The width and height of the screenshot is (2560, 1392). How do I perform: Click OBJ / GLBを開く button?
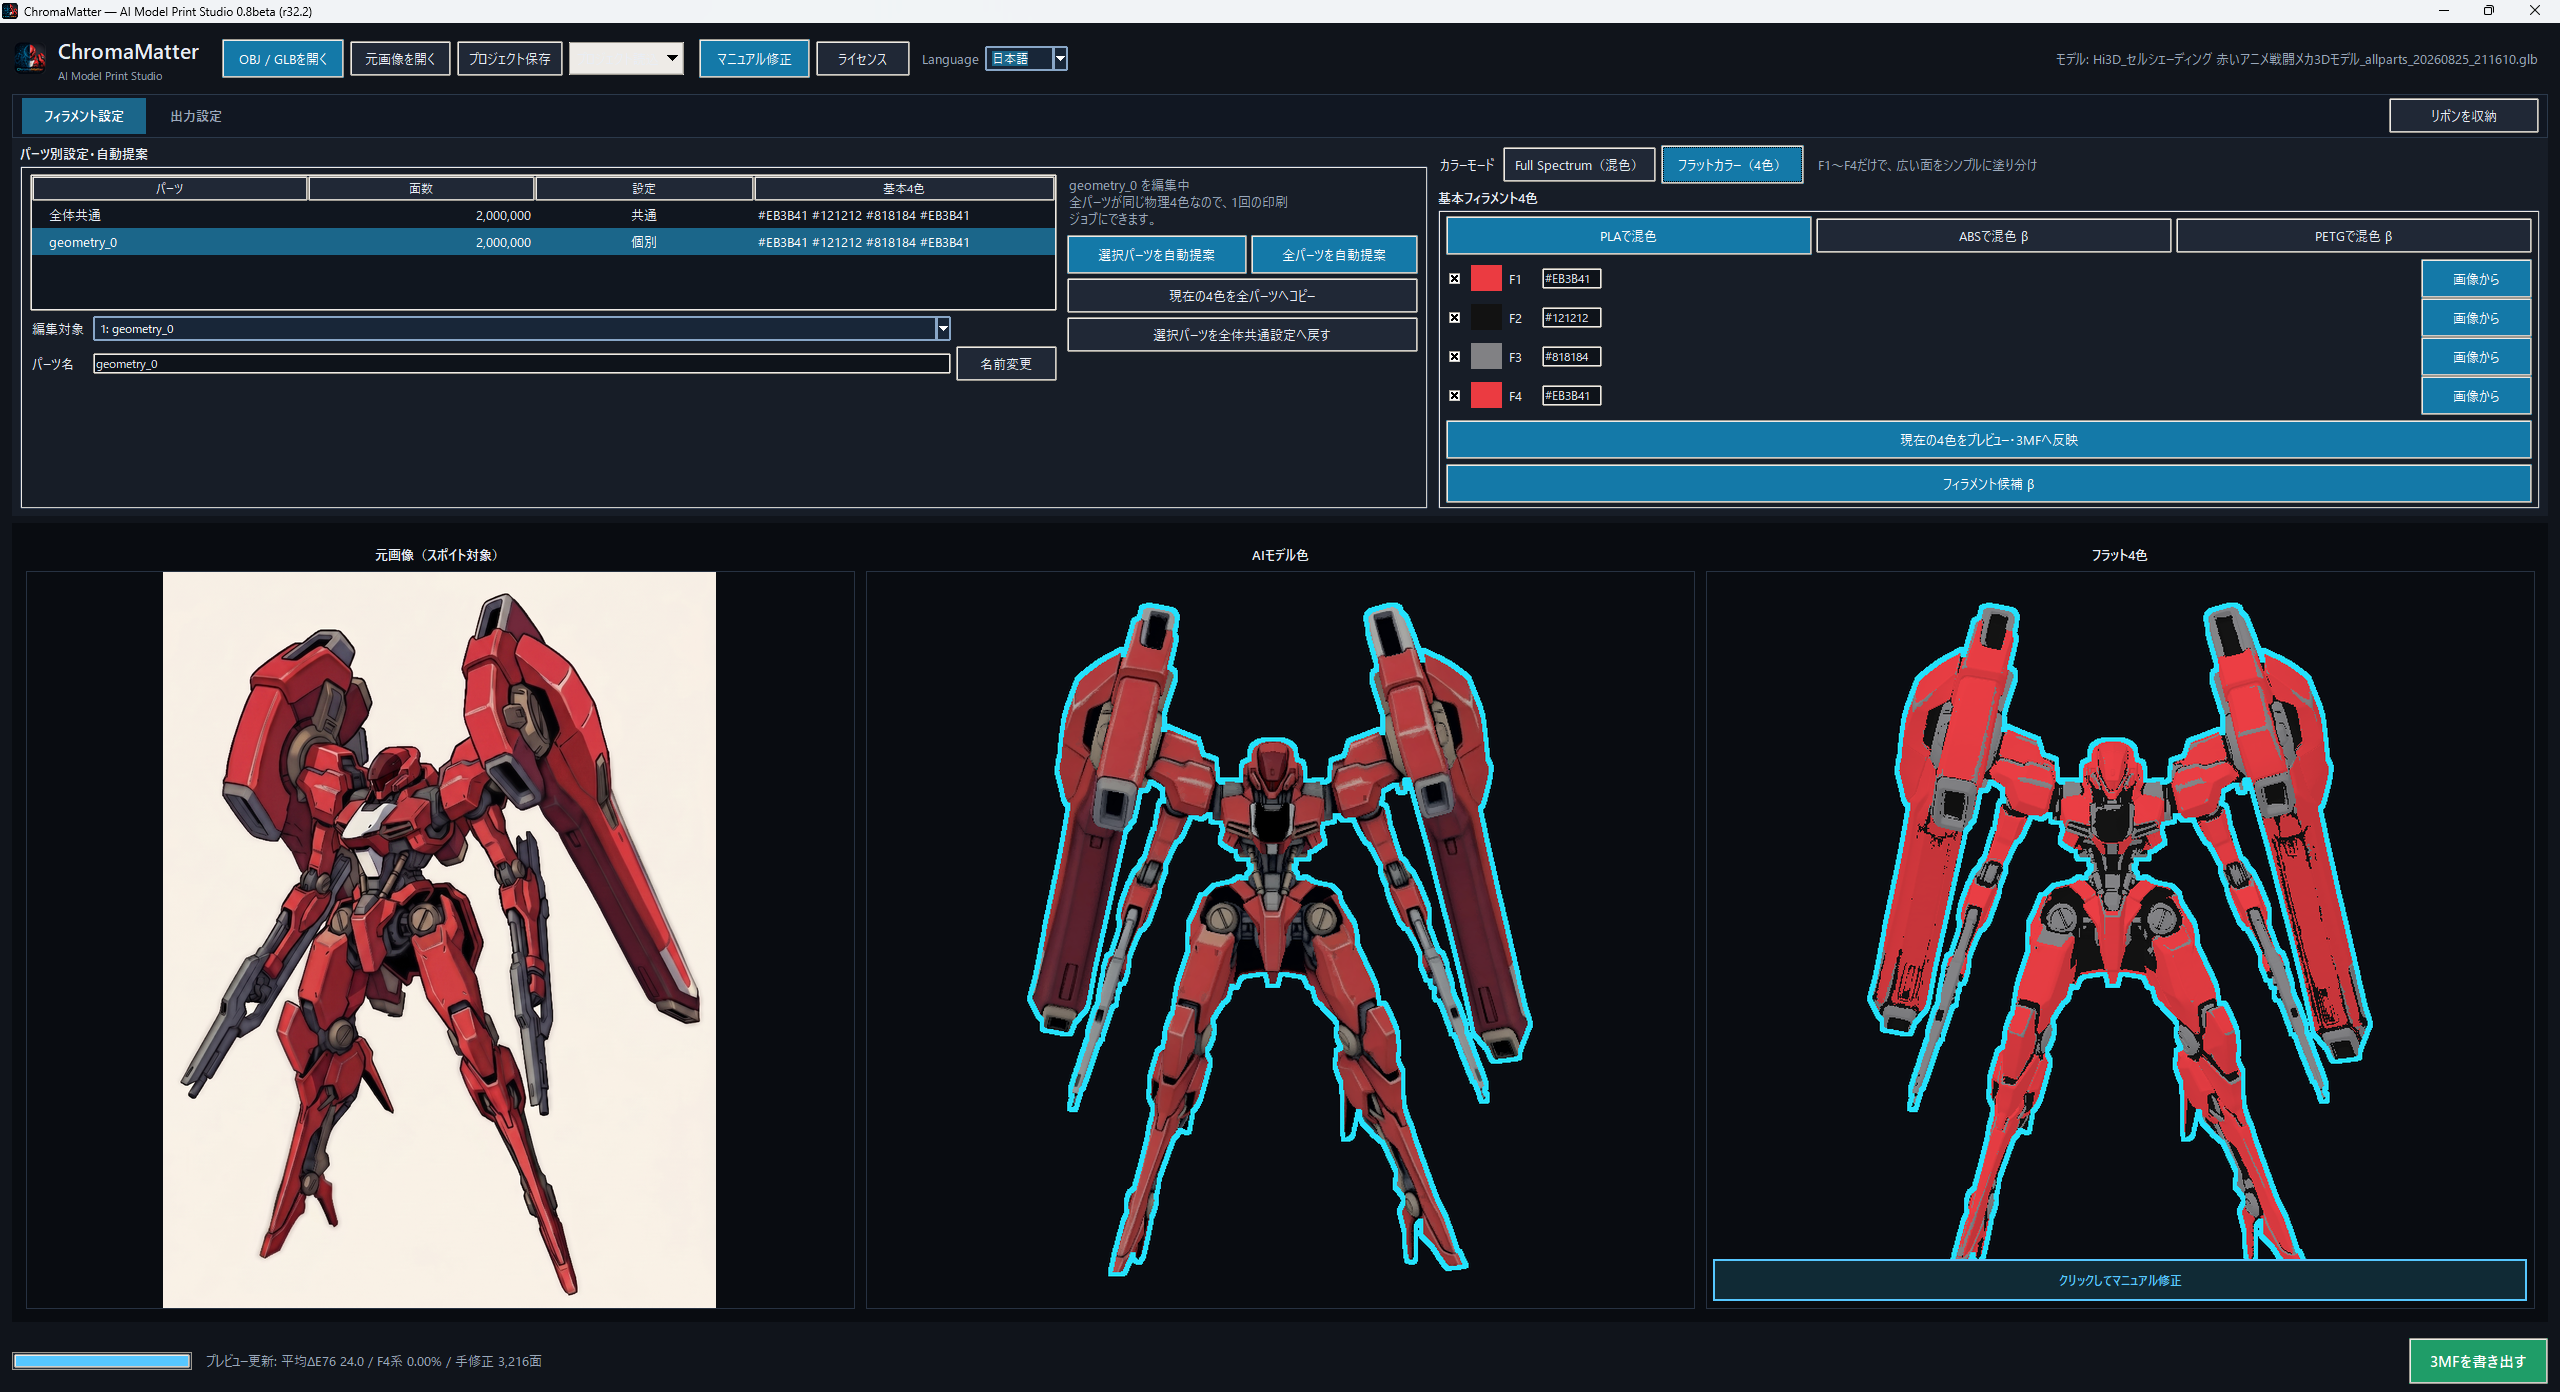click(x=283, y=59)
